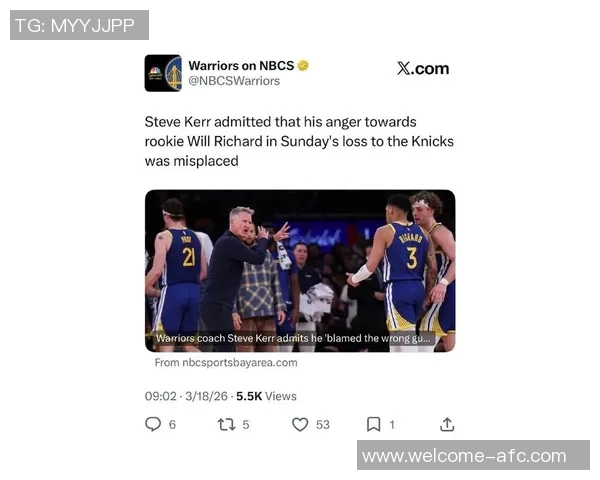The width and height of the screenshot is (600, 480).
Task: Share the tweet using the upload arrow icon
Action: pos(447,424)
